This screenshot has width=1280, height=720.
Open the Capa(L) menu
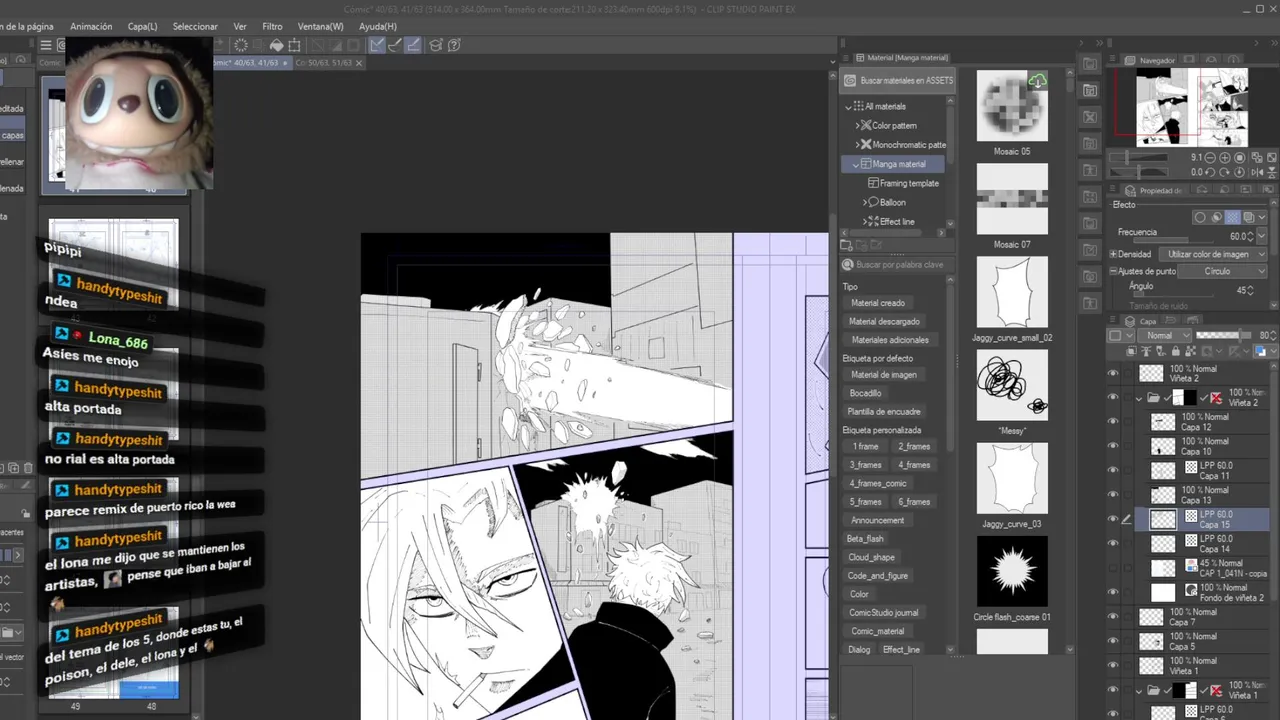coord(143,26)
